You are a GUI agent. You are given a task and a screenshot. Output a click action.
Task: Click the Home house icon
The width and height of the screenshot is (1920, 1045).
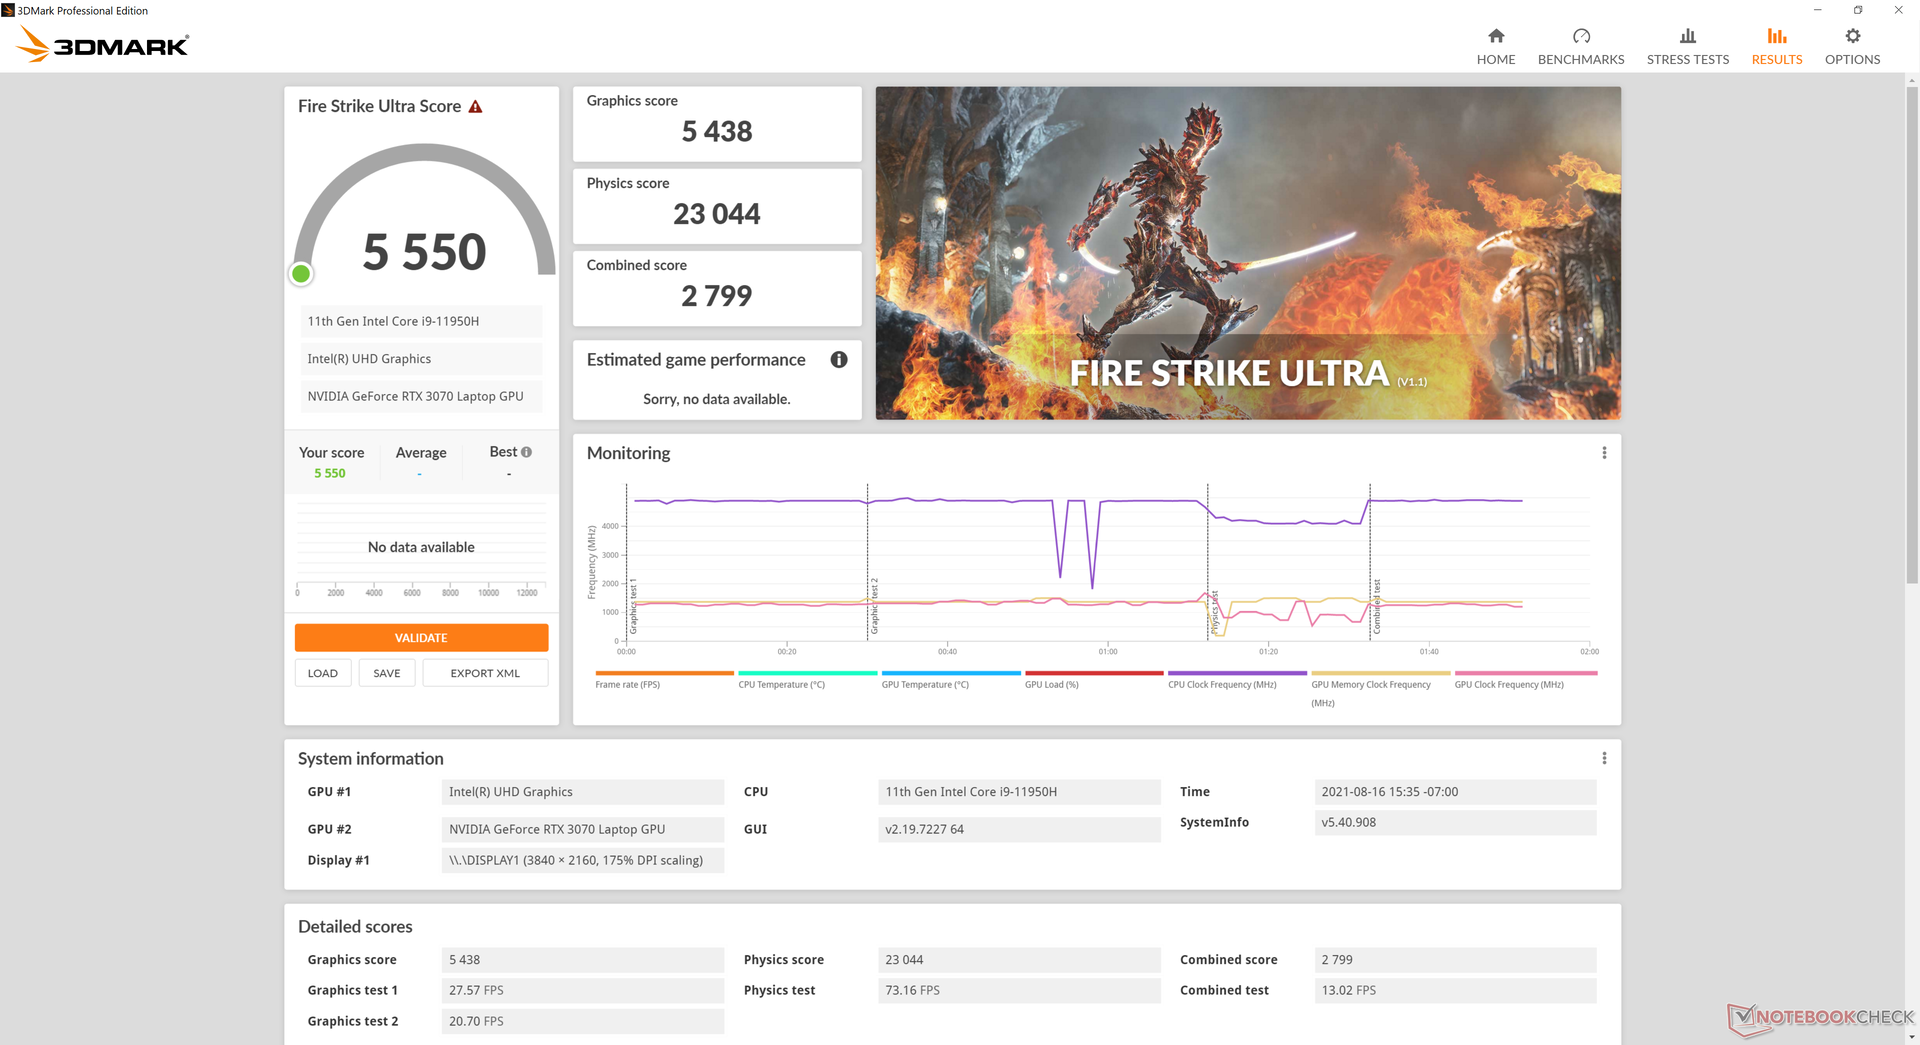(1496, 36)
